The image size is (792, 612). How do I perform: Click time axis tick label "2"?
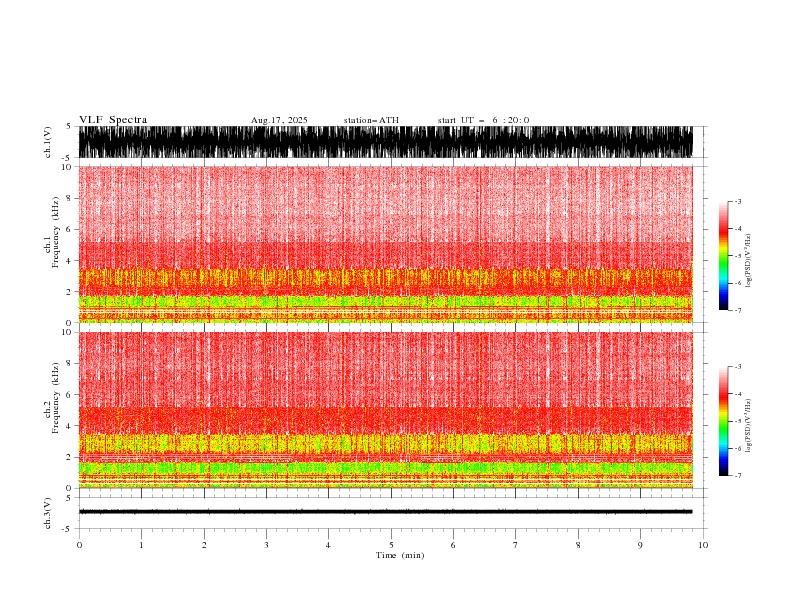[x=204, y=545]
